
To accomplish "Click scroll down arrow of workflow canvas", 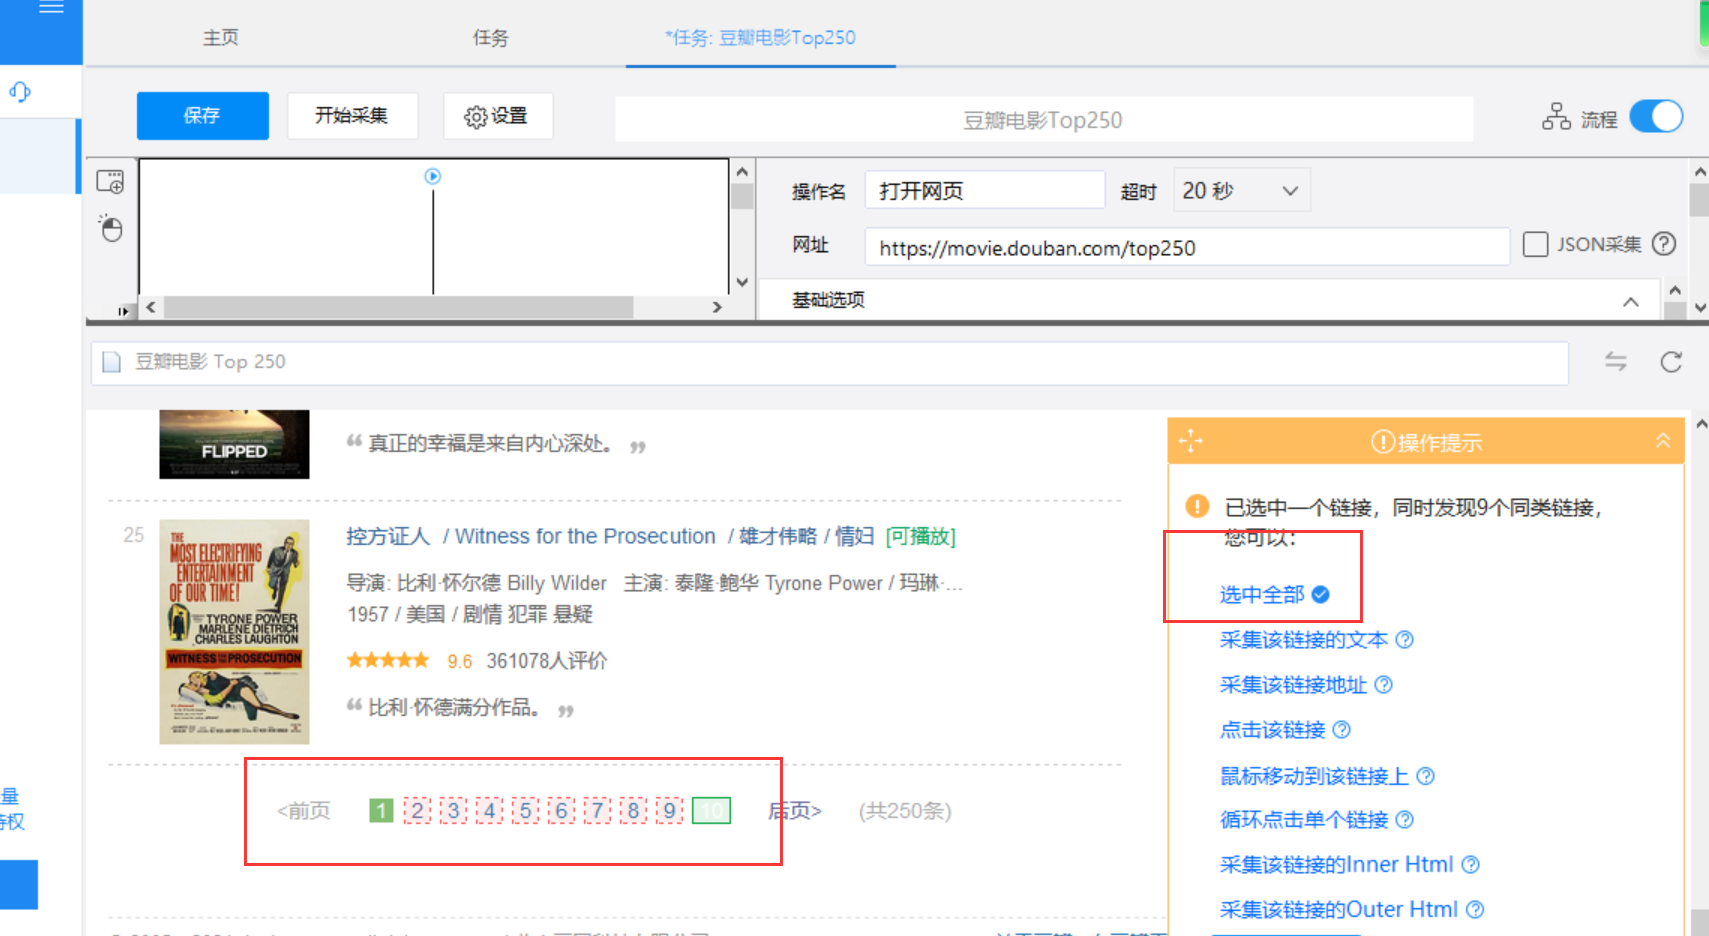I will point(742,282).
